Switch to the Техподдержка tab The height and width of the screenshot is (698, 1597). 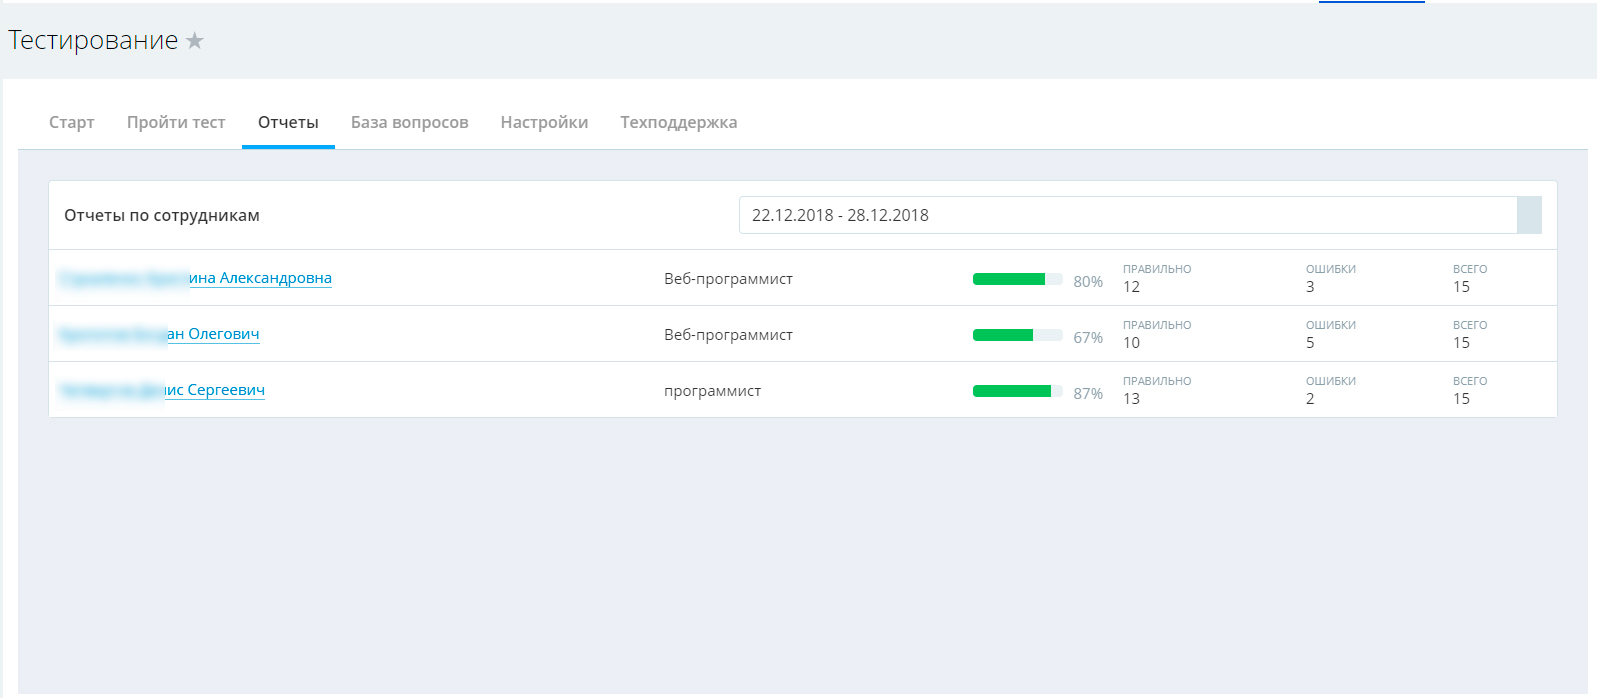[x=678, y=122]
